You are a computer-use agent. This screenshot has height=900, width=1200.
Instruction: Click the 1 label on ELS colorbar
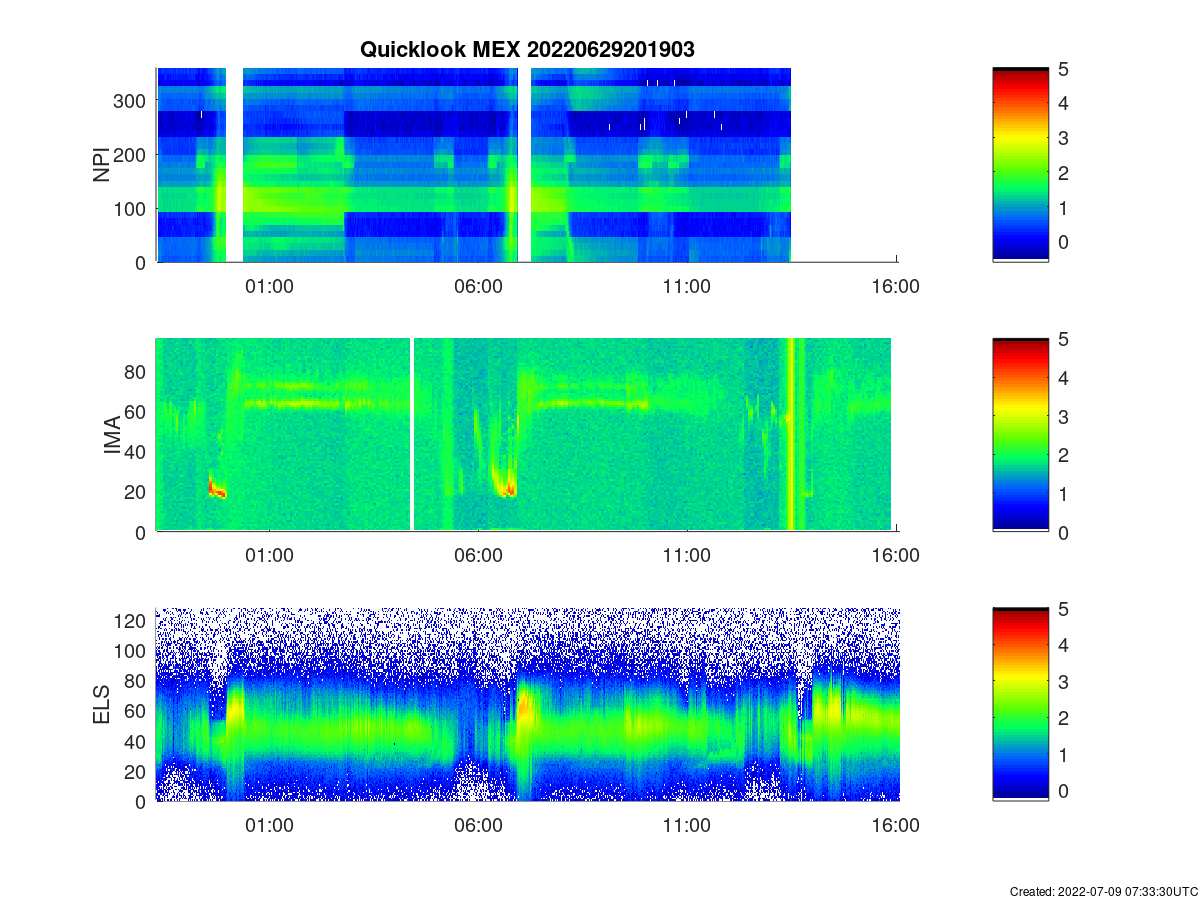1064,755
